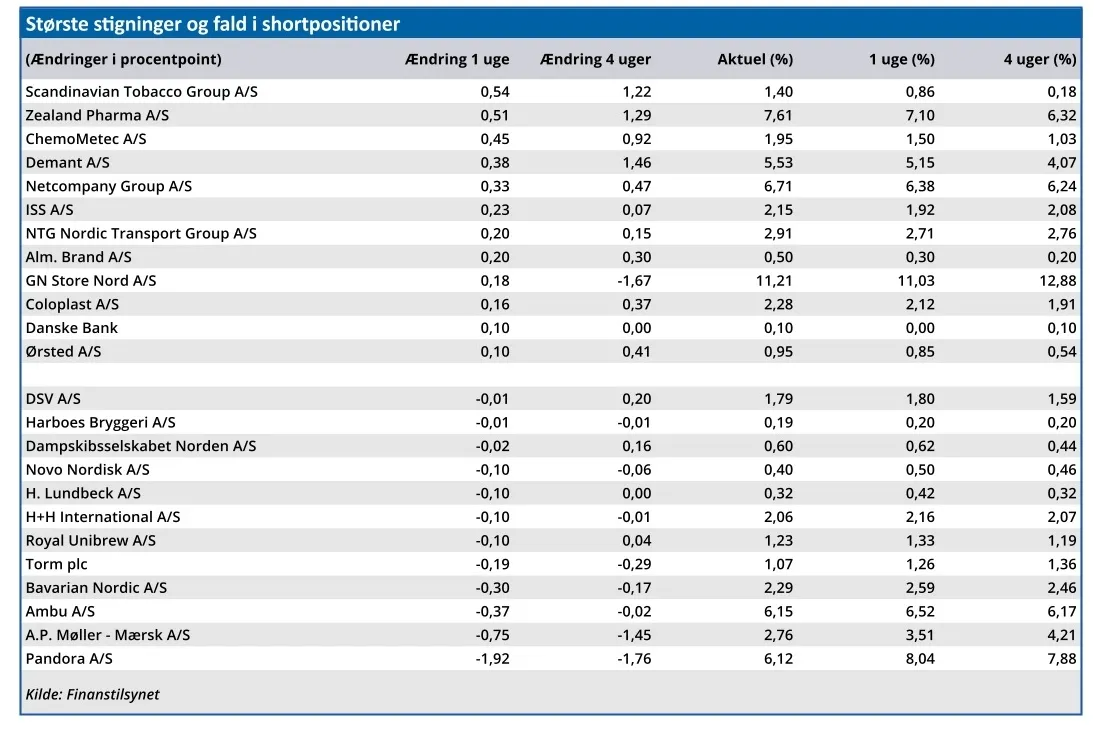Select the Pandora A/S row label
Viewport: 1094px width, 734px height.
[x=69, y=659]
